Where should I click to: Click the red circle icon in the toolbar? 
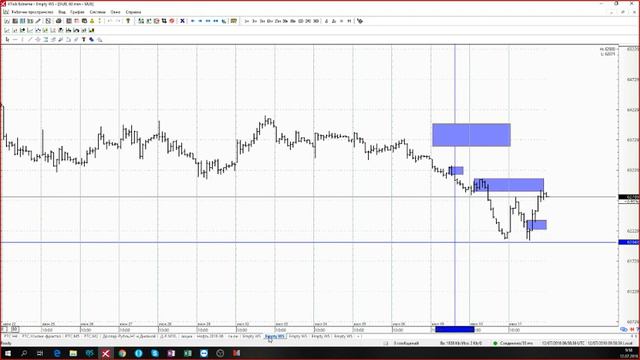click(x=172, y=21)
